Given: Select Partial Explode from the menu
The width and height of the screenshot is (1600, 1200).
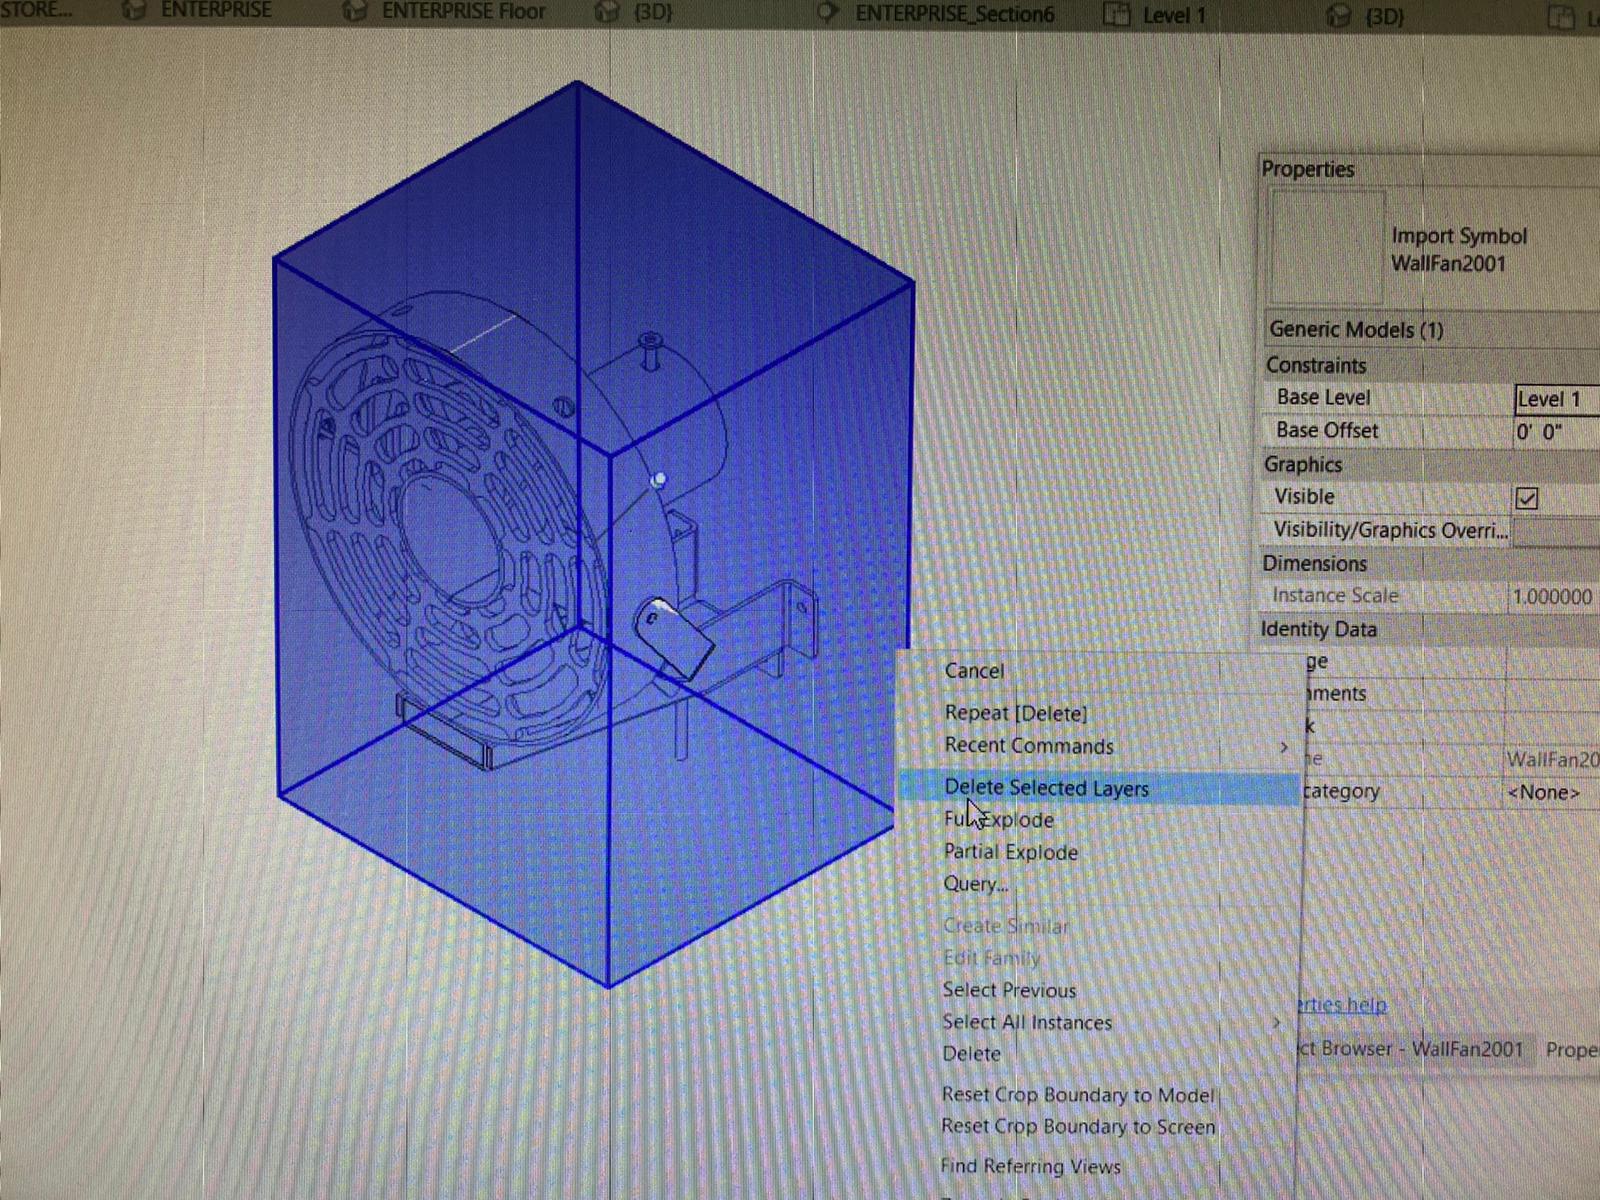Looking at the screenshot, I should pyautogui.click(x=1010, y=852).
